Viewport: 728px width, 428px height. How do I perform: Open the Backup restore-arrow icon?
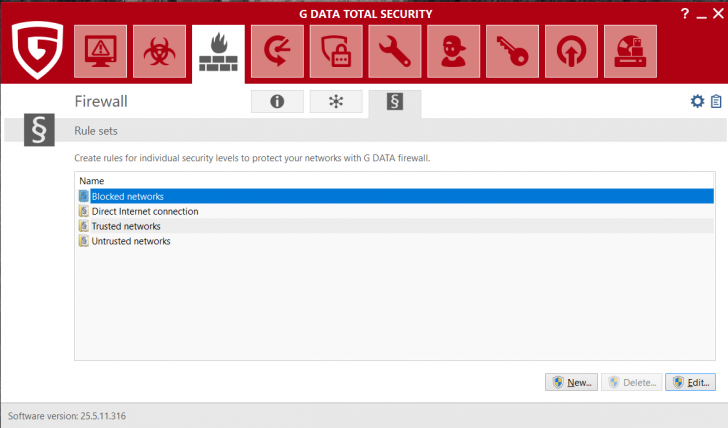[x=277, y=52]
